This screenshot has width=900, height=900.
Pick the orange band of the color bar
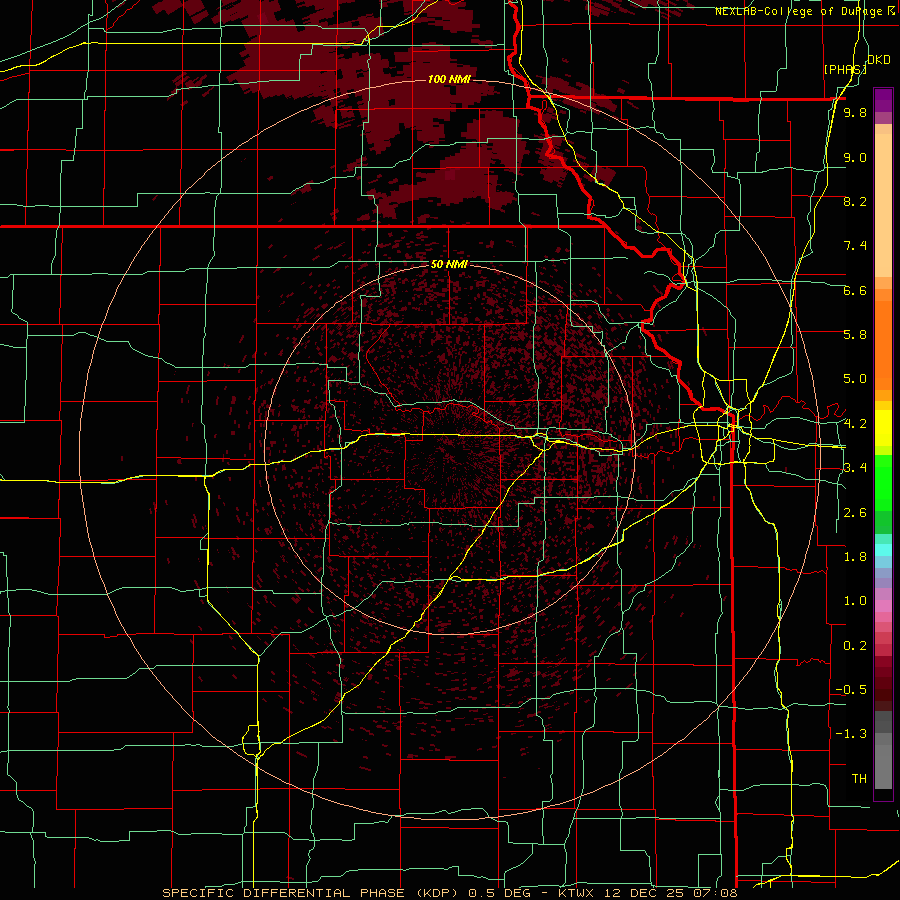pyautogui.click(x=883, y=344)
